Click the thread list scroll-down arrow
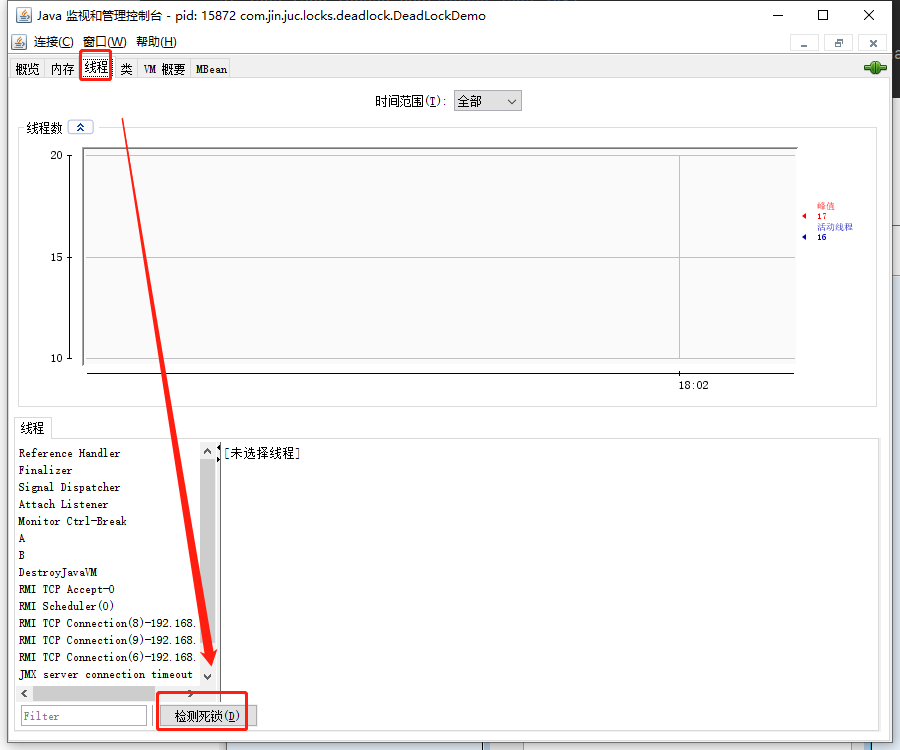The width and height of the screenshot is (900, 750). pyautogui.click(x=207, y=677)
